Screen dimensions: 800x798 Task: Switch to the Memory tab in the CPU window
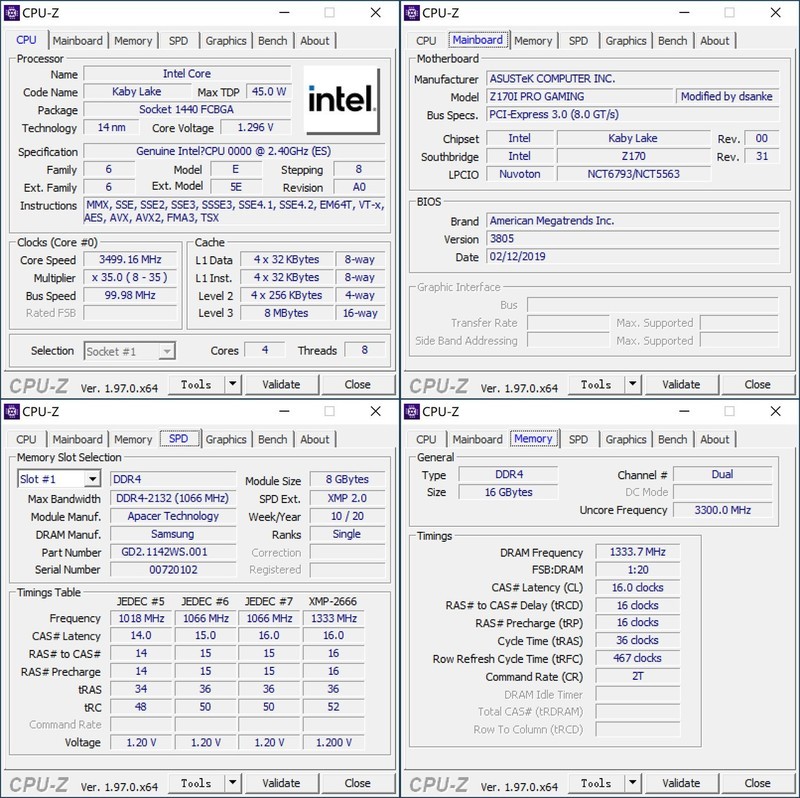[133, 41]
